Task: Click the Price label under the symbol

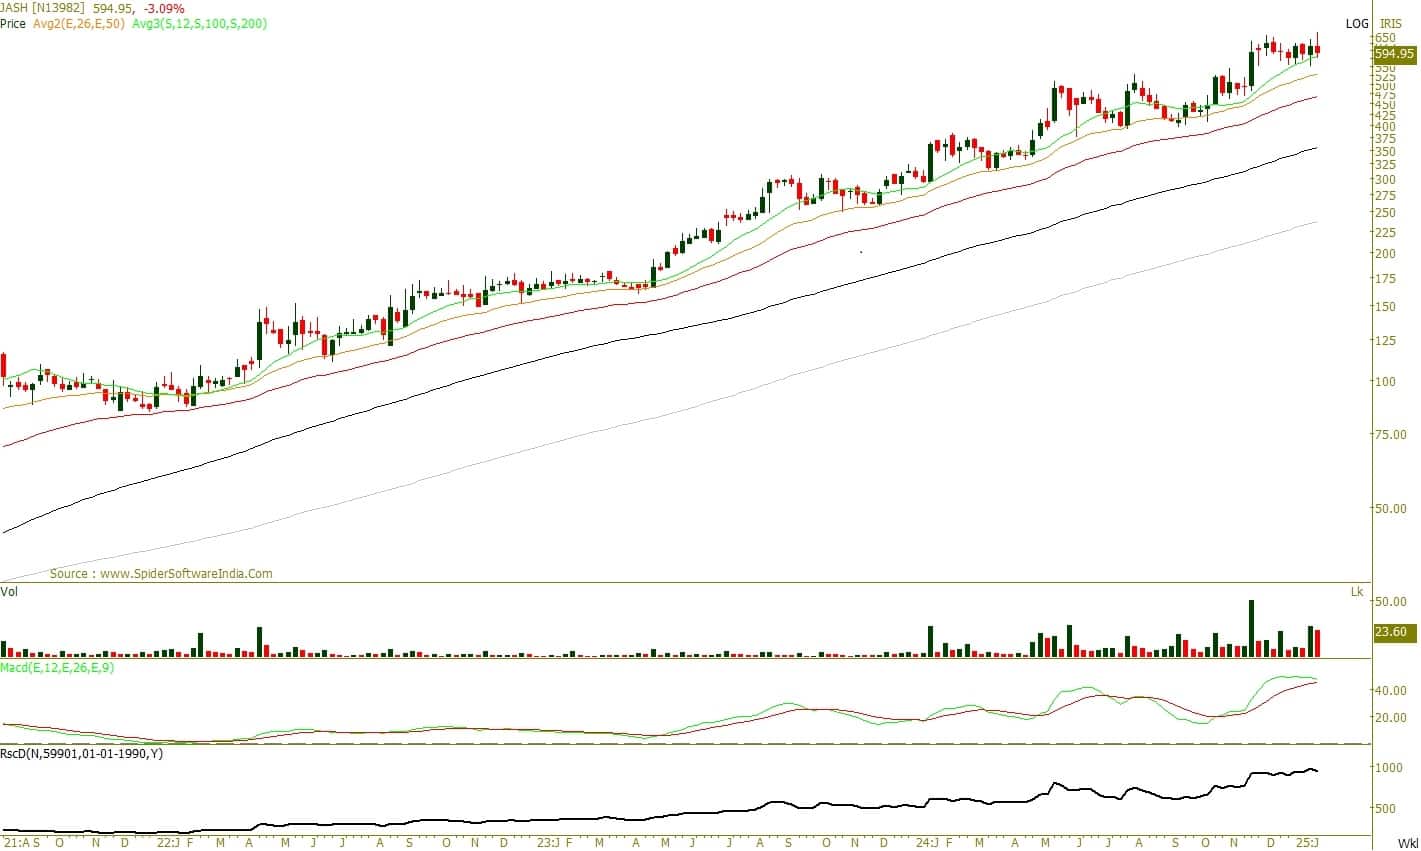Action: coord(13,23)
